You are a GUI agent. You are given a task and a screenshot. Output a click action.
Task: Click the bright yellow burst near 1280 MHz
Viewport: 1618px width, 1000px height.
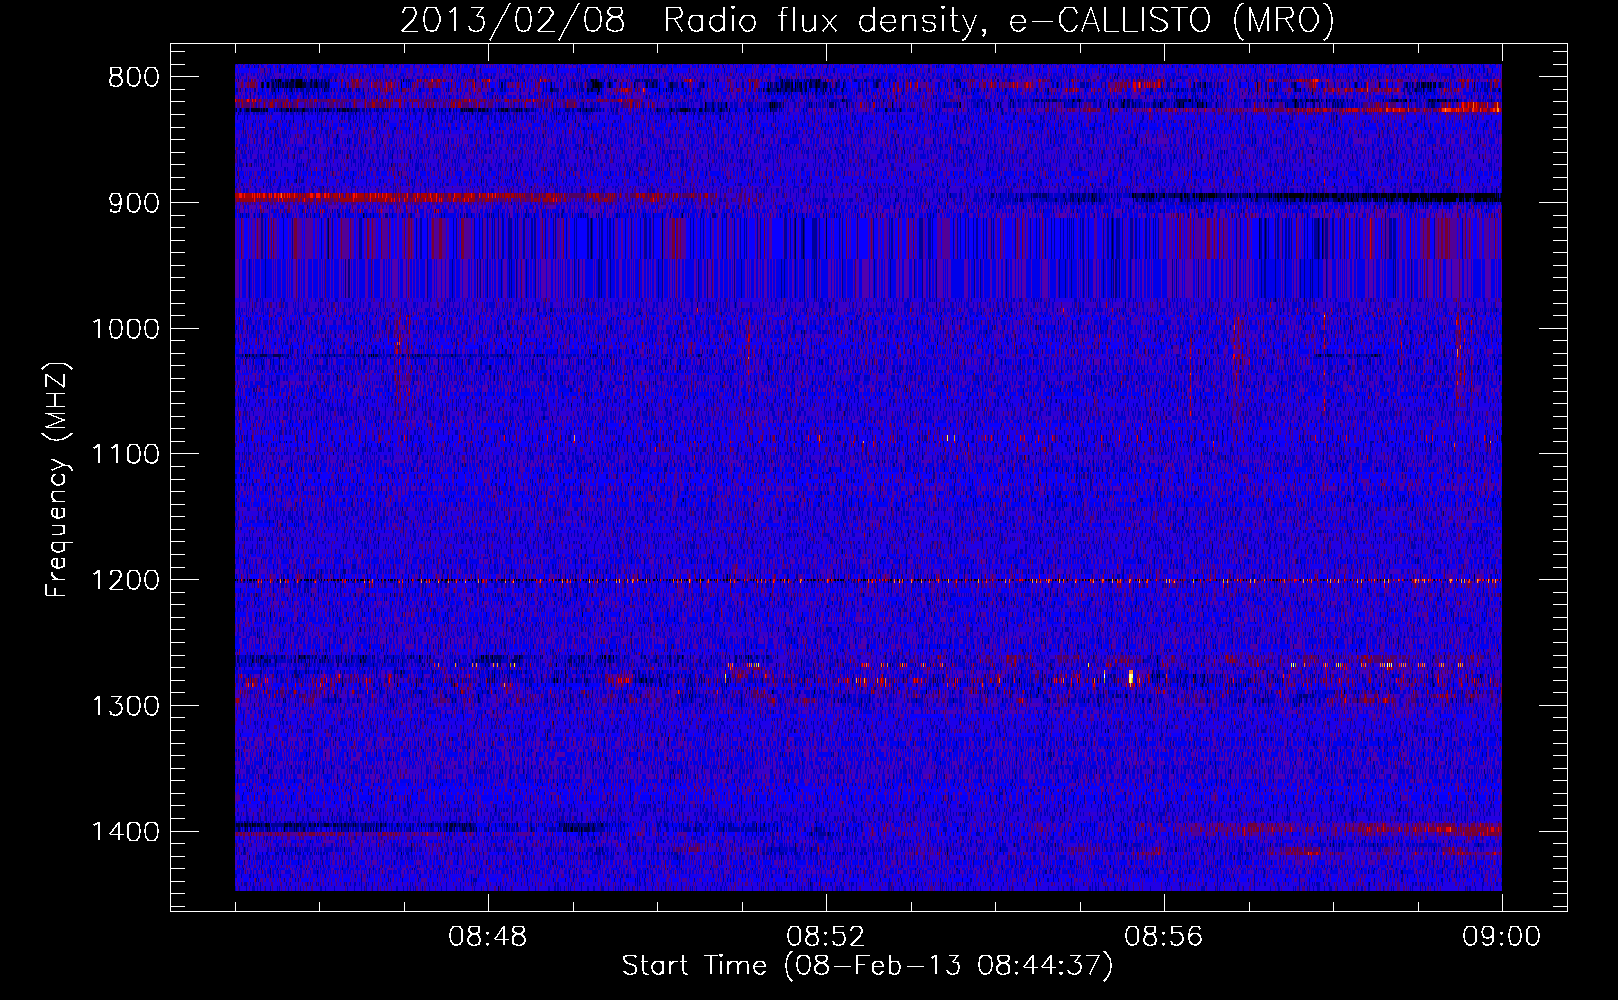coord(1131,677)
